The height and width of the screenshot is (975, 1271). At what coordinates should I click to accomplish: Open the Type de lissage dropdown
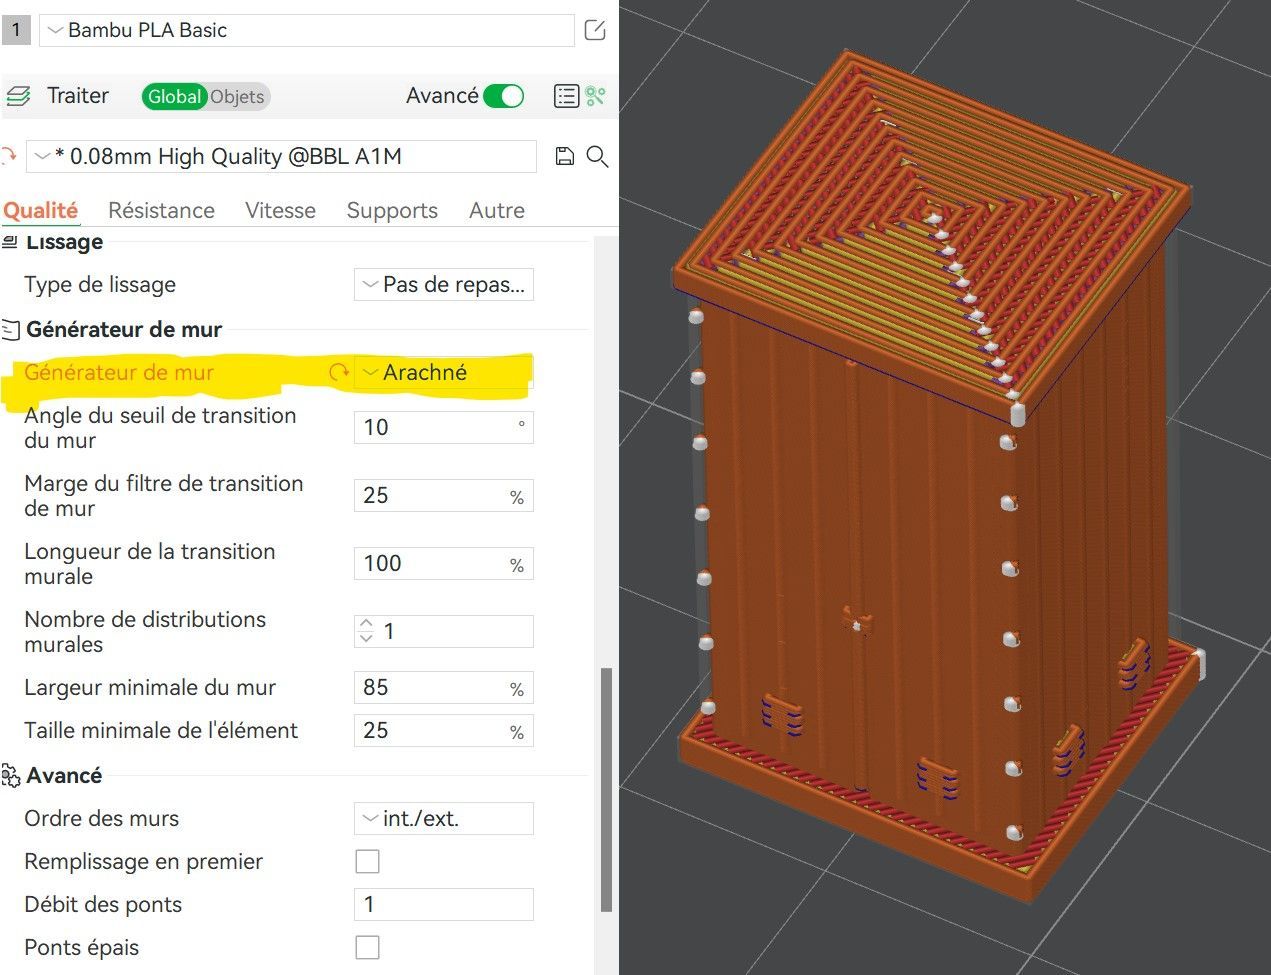point(444,284)
